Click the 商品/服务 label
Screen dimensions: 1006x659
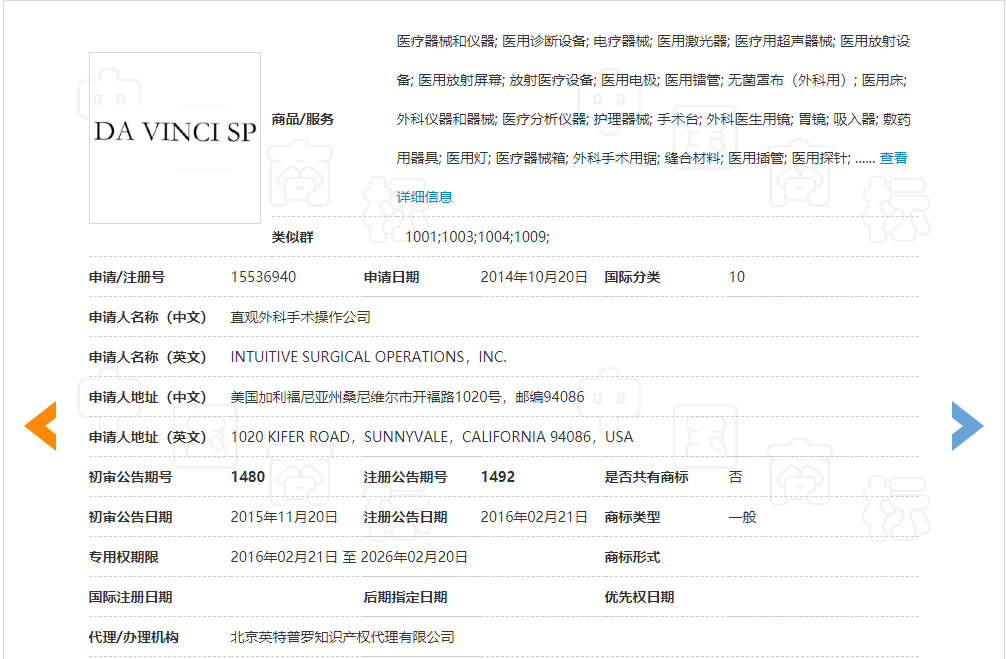click(302, 119)
